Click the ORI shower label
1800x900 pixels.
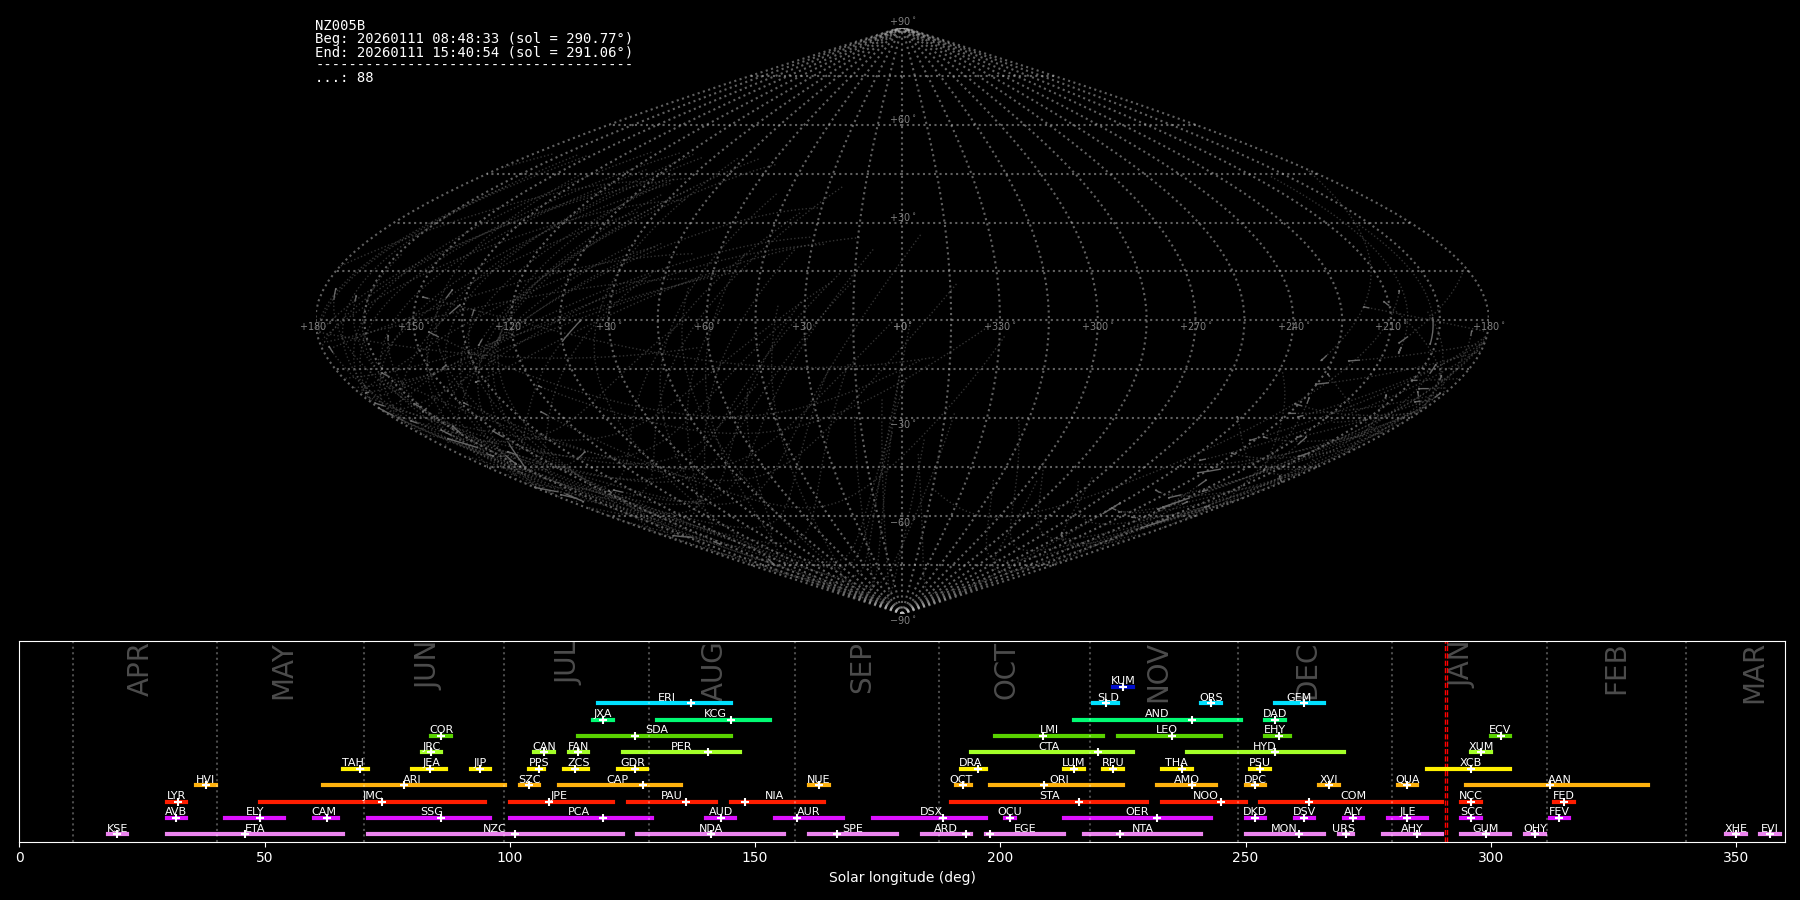[1060, 780]
